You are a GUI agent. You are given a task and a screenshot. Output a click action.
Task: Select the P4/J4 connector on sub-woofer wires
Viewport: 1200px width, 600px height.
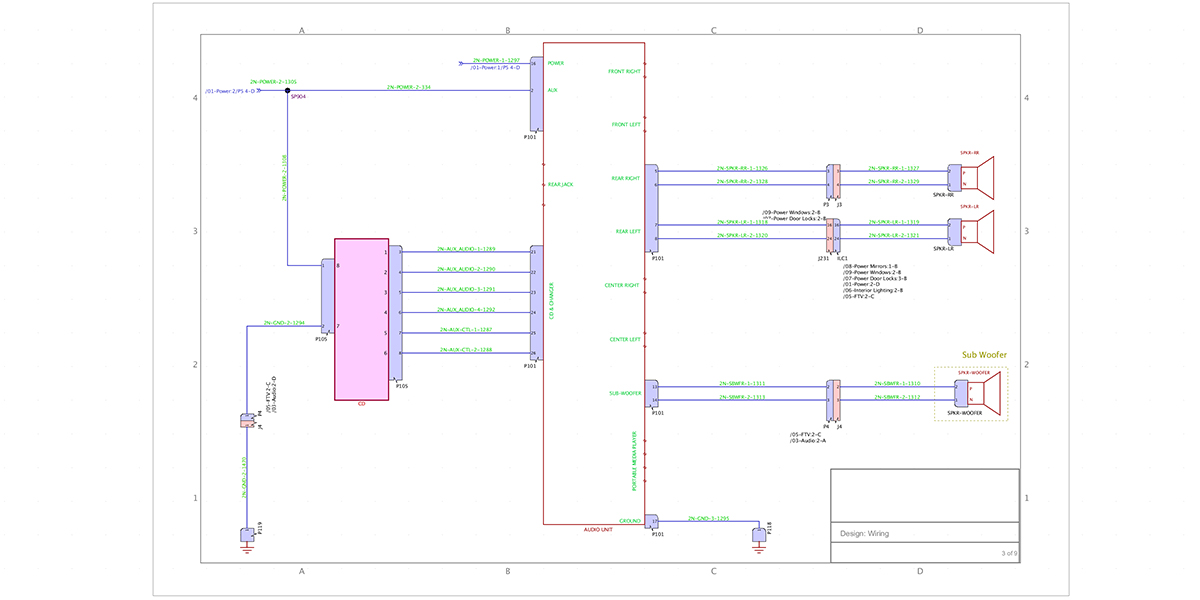pyautogui.click(x=833, y=400)
